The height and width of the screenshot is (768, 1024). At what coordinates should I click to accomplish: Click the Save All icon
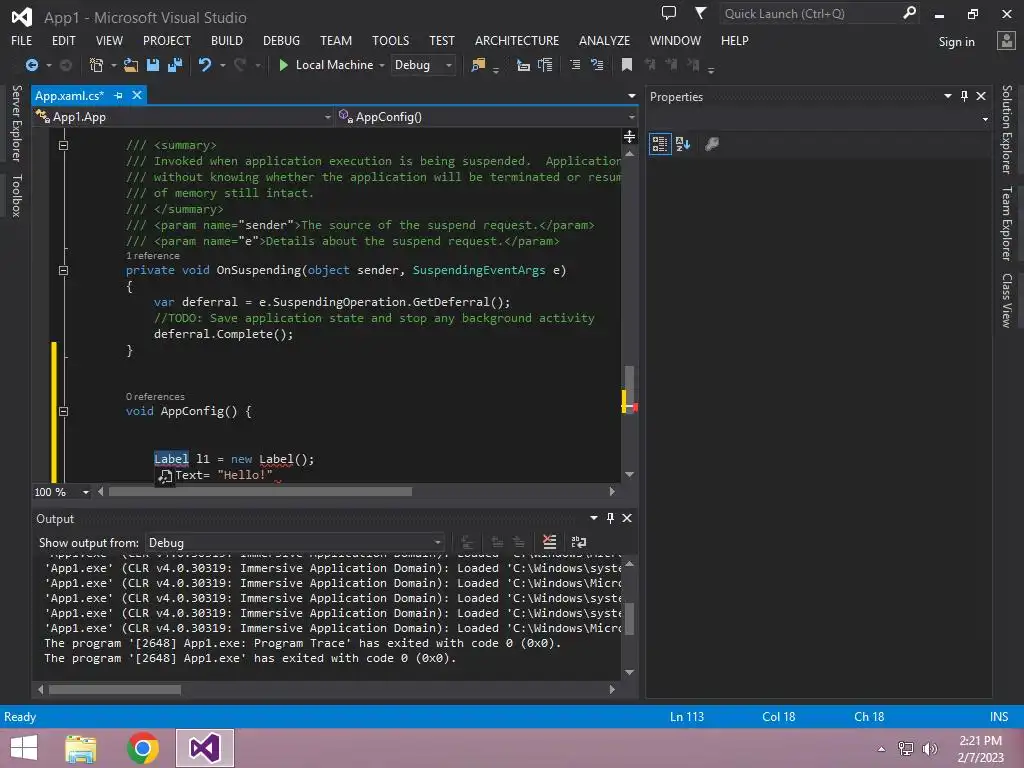175,65
